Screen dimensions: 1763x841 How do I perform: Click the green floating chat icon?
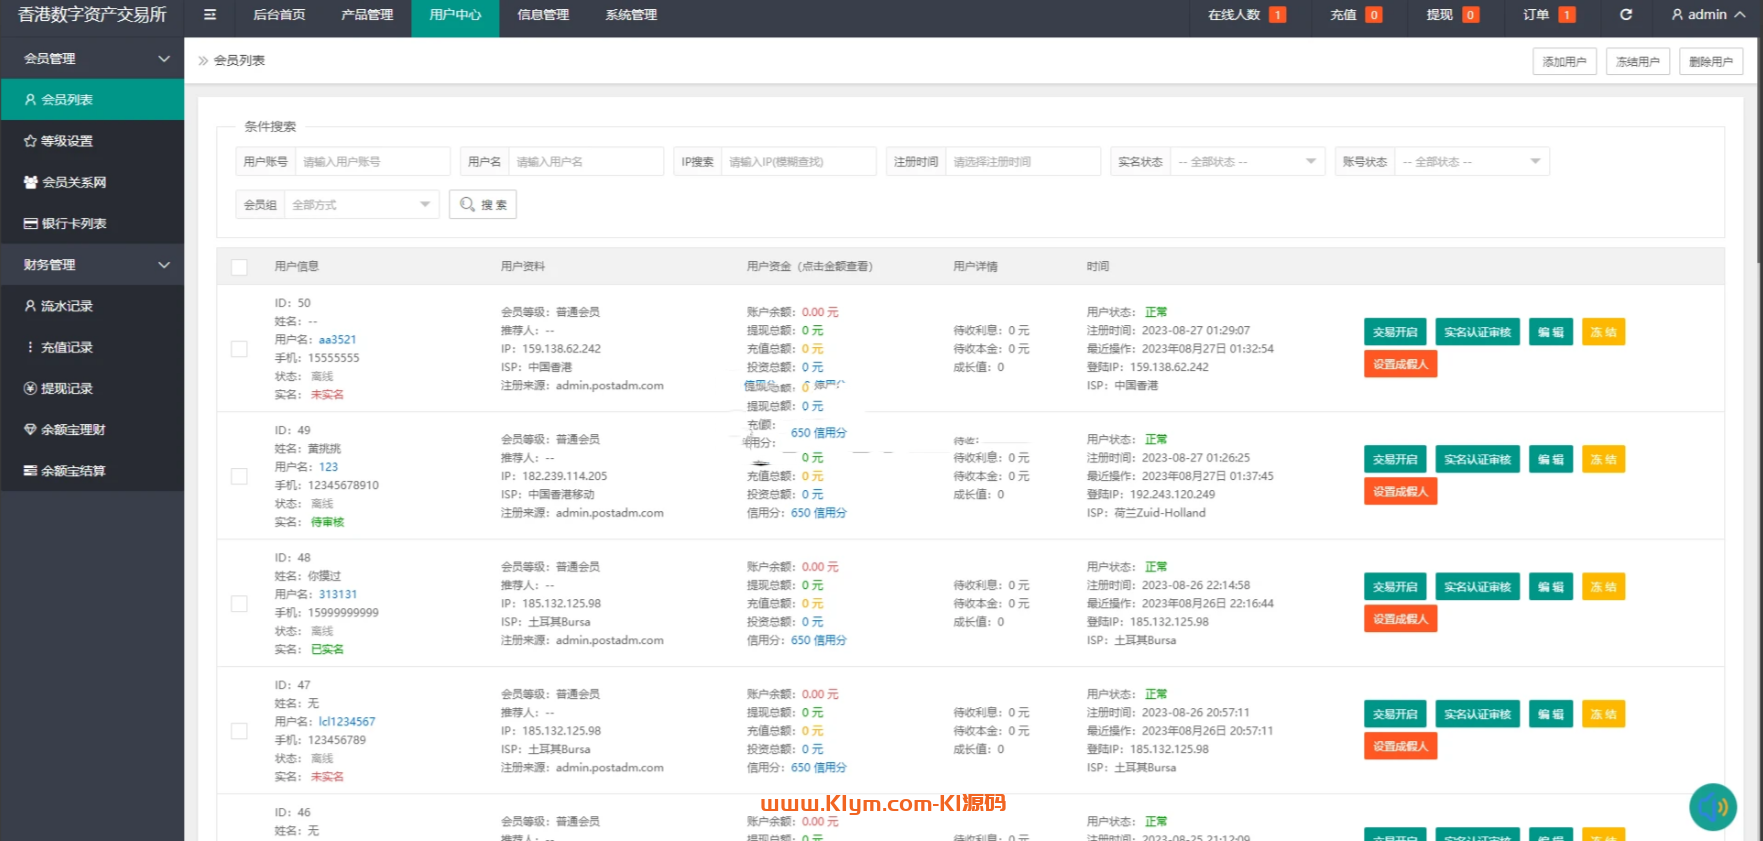[x=1712, y=806]
